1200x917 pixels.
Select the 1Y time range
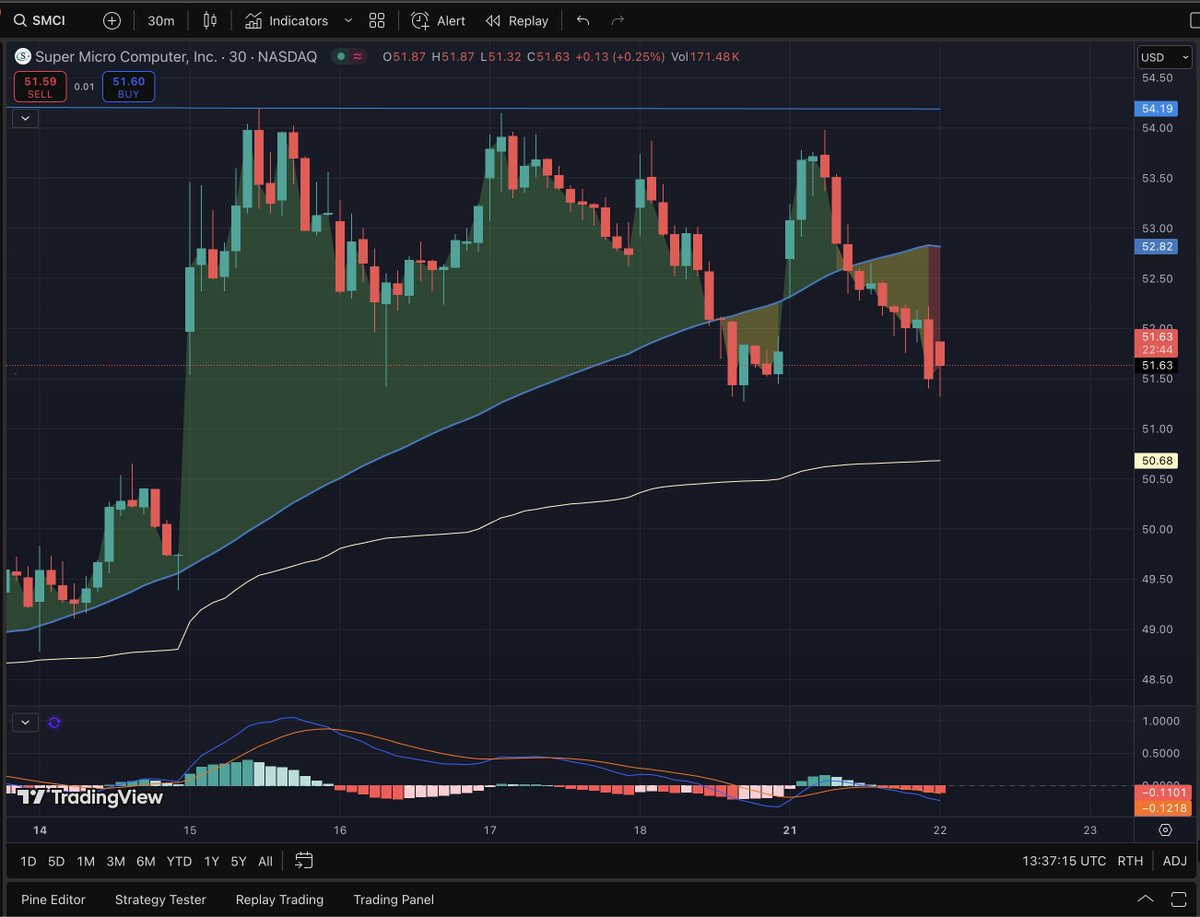tap(211, 860)
